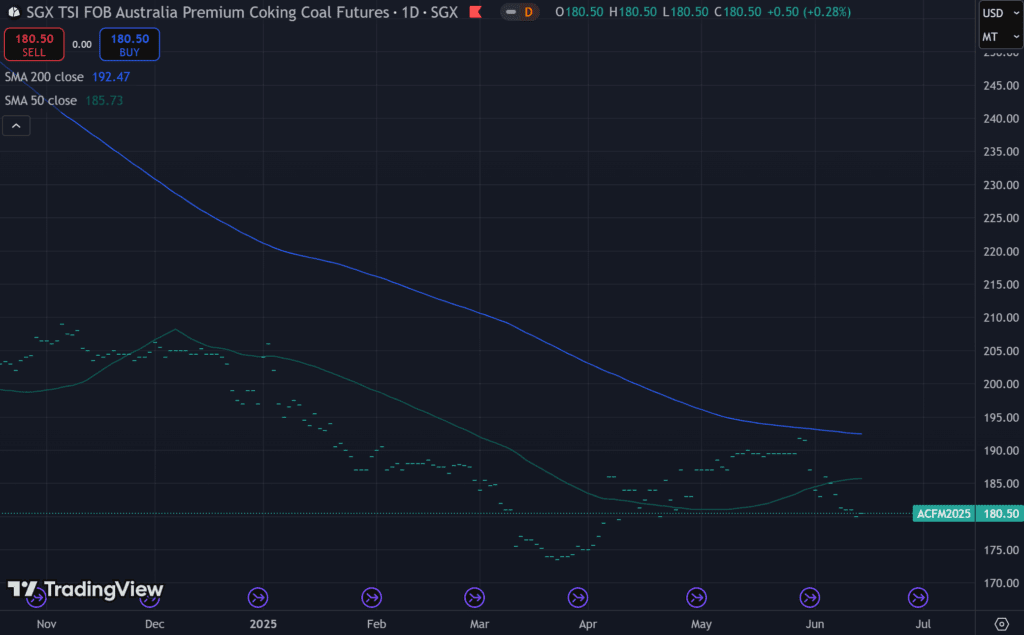Click the orange D data-status indicator
This screenshot has height=635, width=1024.
tap(528, 12)
